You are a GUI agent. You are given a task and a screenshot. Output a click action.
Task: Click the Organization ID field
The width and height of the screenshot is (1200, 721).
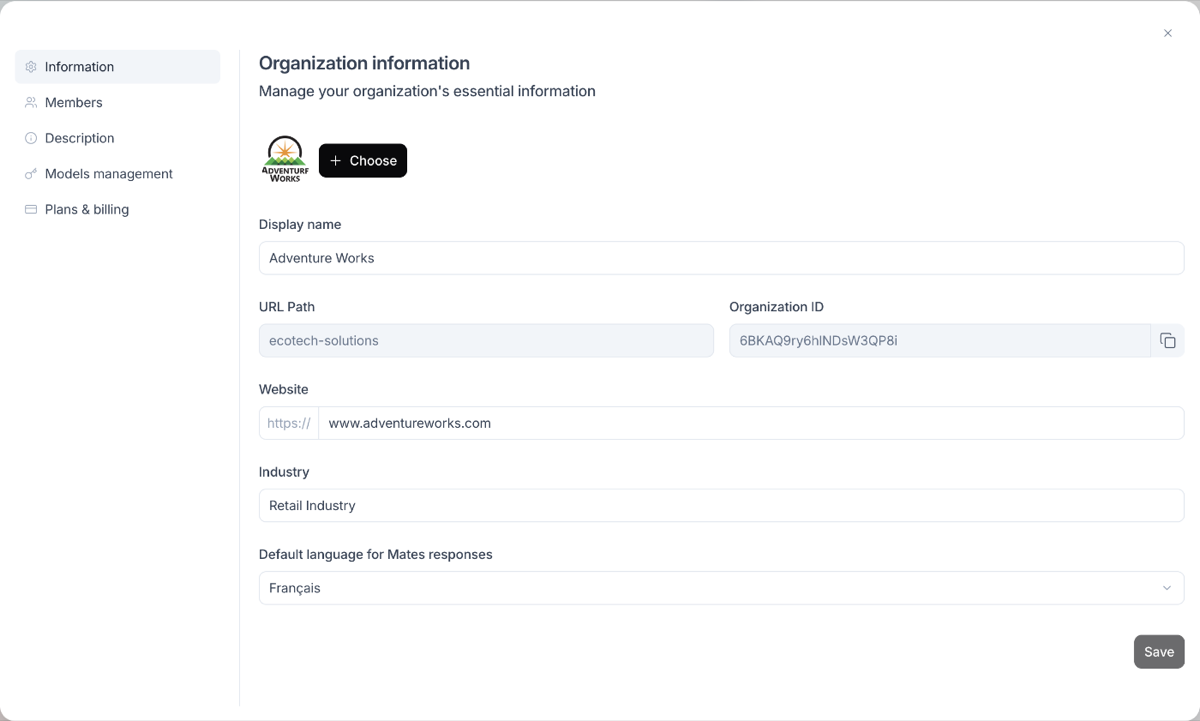point(940,341)
